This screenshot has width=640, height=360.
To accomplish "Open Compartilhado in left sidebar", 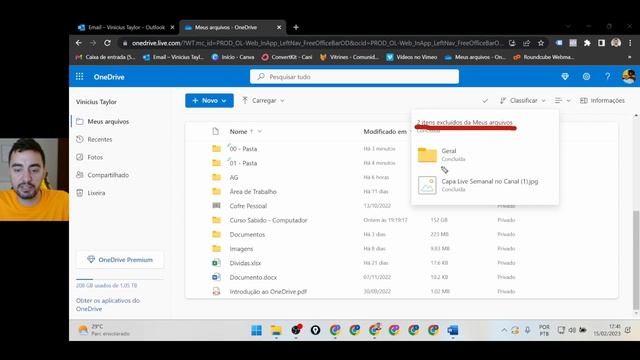I will [x=108, y=175].
